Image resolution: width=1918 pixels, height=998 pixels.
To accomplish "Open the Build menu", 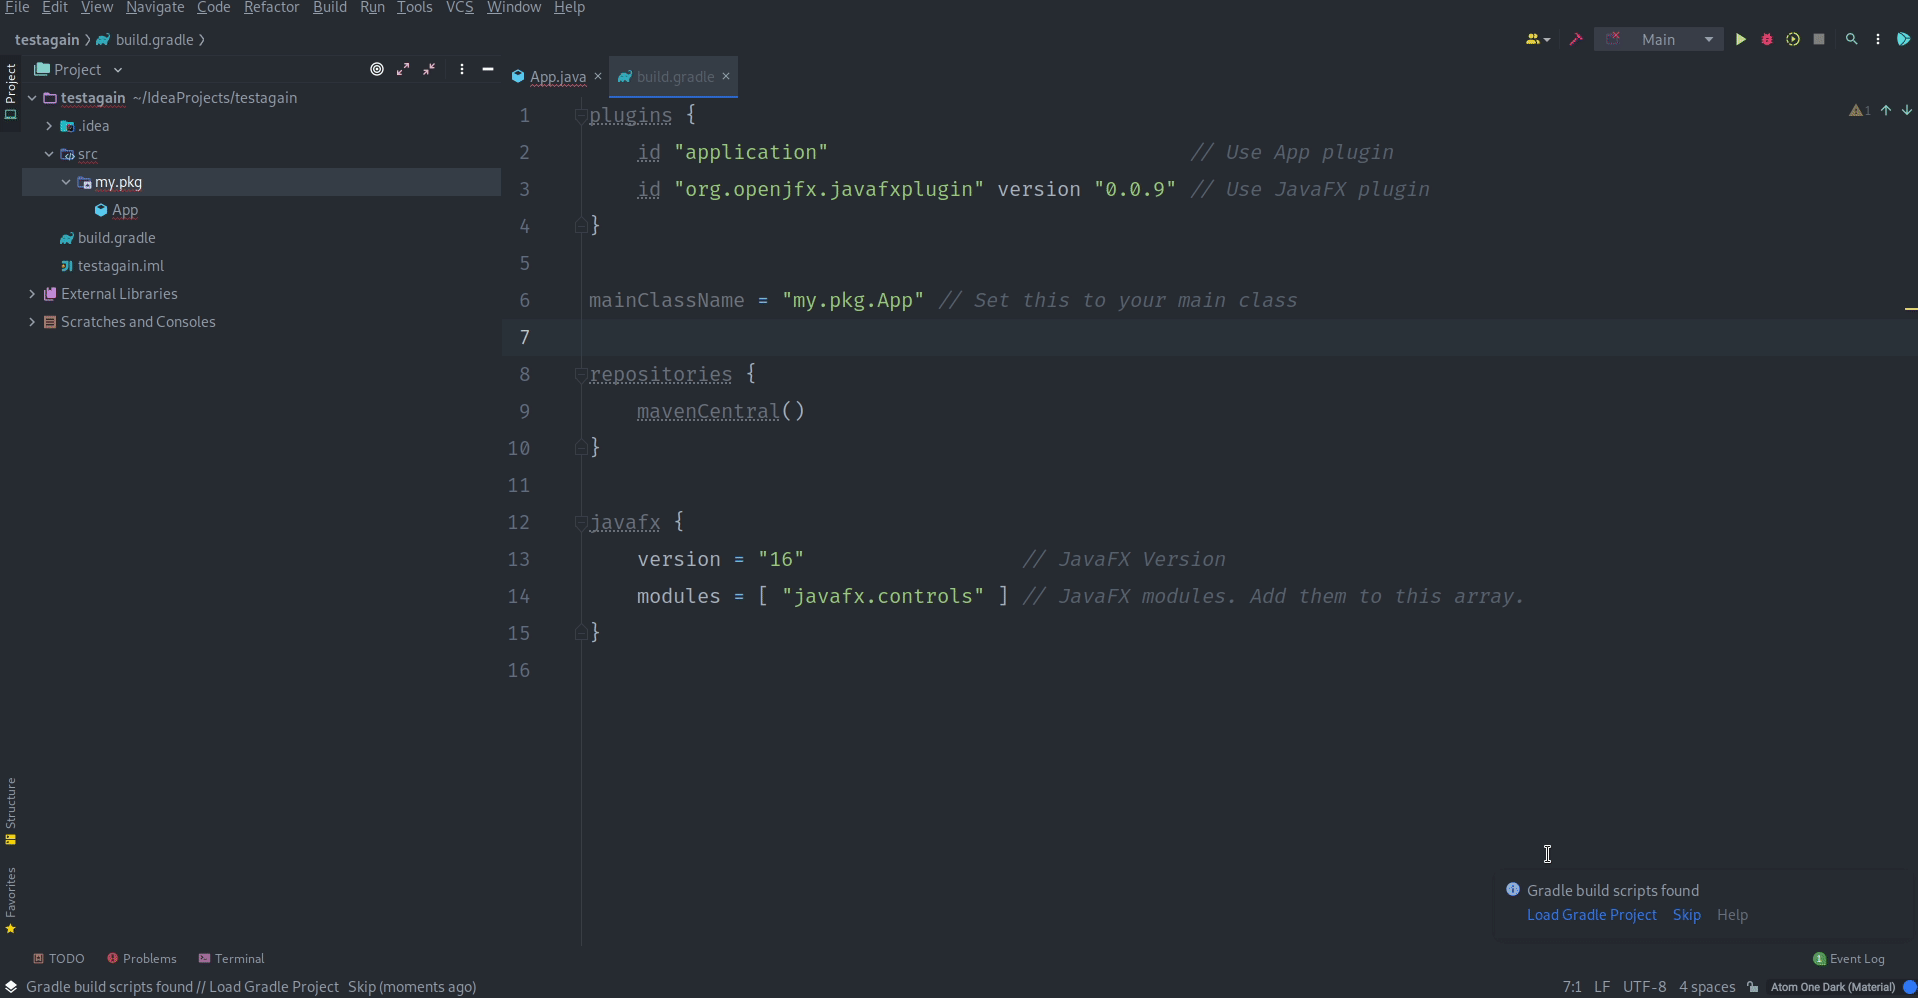I will [x=330, y=8].
